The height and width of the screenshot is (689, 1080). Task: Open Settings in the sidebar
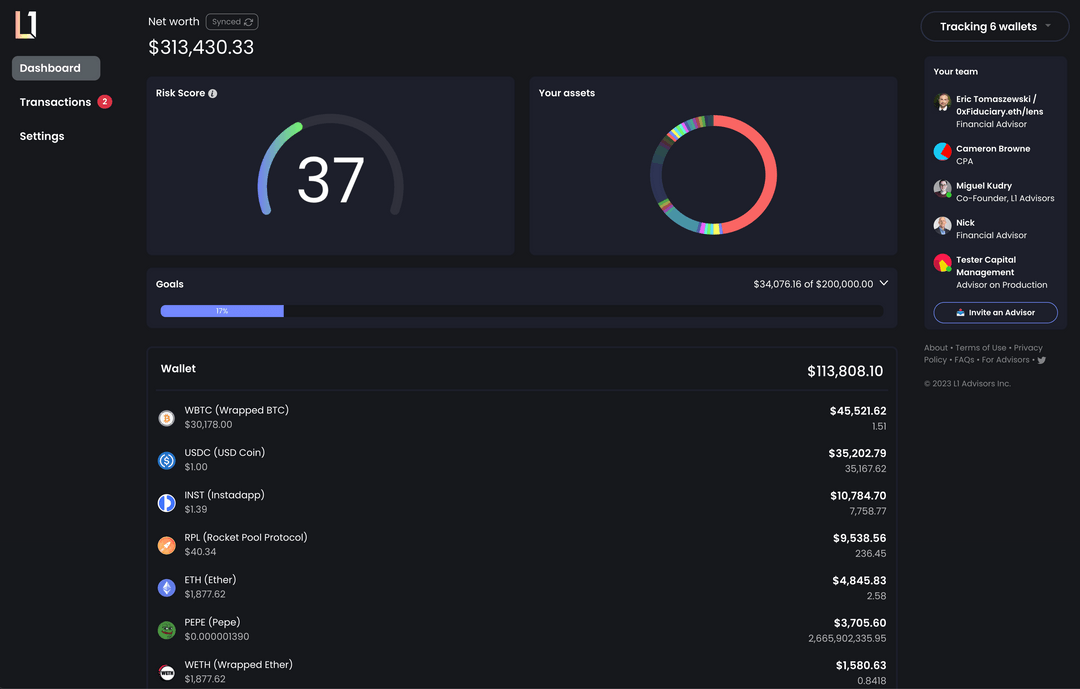coord(42,136)
